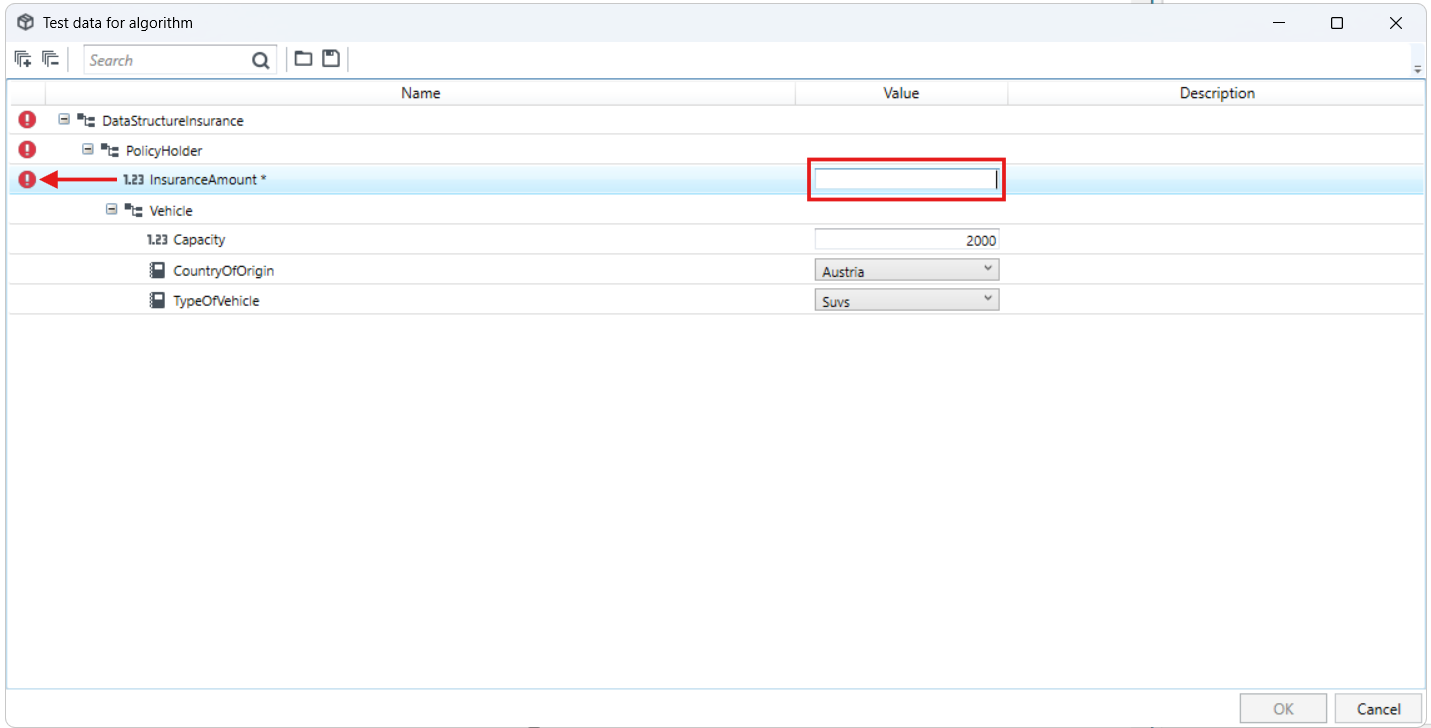This screenshot has height=728, width=1431.
Task: Click the Expand All toolbar icon
Action: pyautogui.click(x=23, y=60)
